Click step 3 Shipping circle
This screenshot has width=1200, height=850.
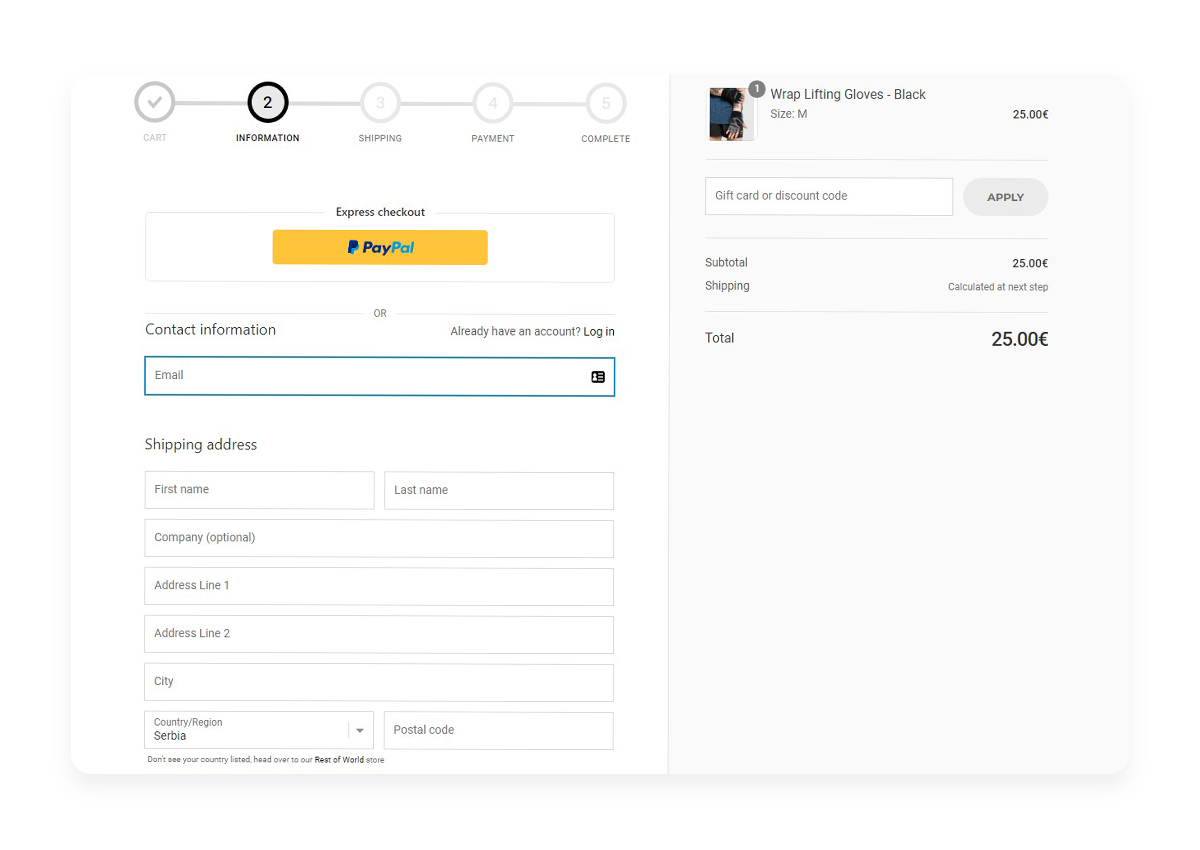coord(380,102)
